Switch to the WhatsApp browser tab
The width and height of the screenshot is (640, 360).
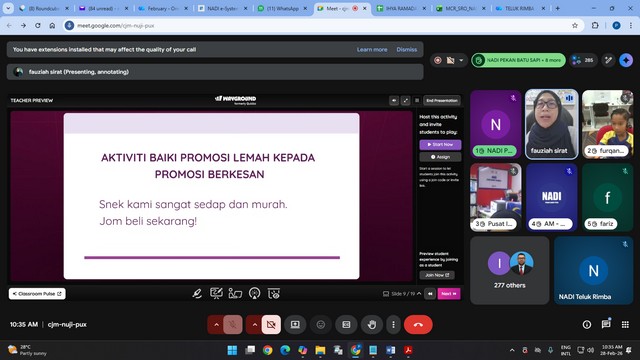pyautogui.click(x=282, y=8)
